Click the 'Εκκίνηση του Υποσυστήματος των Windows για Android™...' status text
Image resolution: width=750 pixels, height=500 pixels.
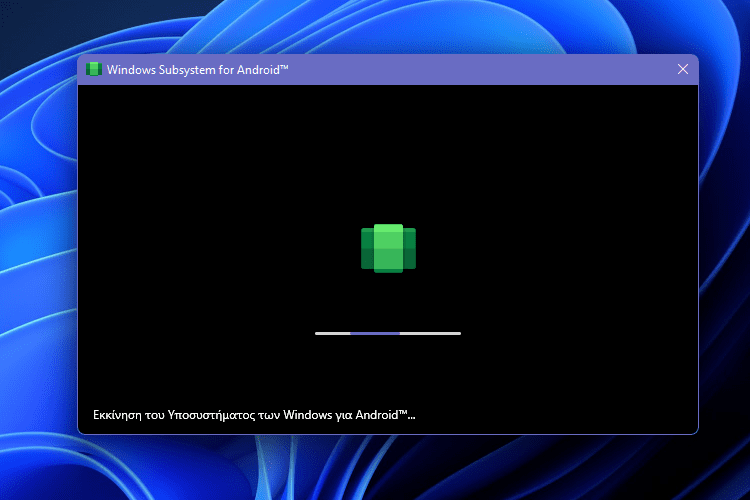(x=254, y=415)
